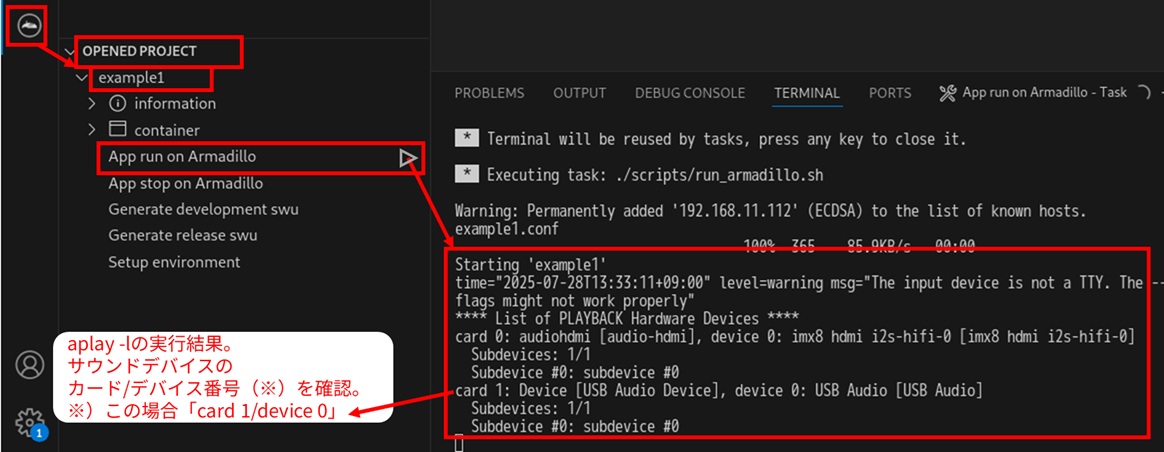Click Generate release swu
Screen dimensions: 1164x452
pyautogui.click(x=183, y=235)
